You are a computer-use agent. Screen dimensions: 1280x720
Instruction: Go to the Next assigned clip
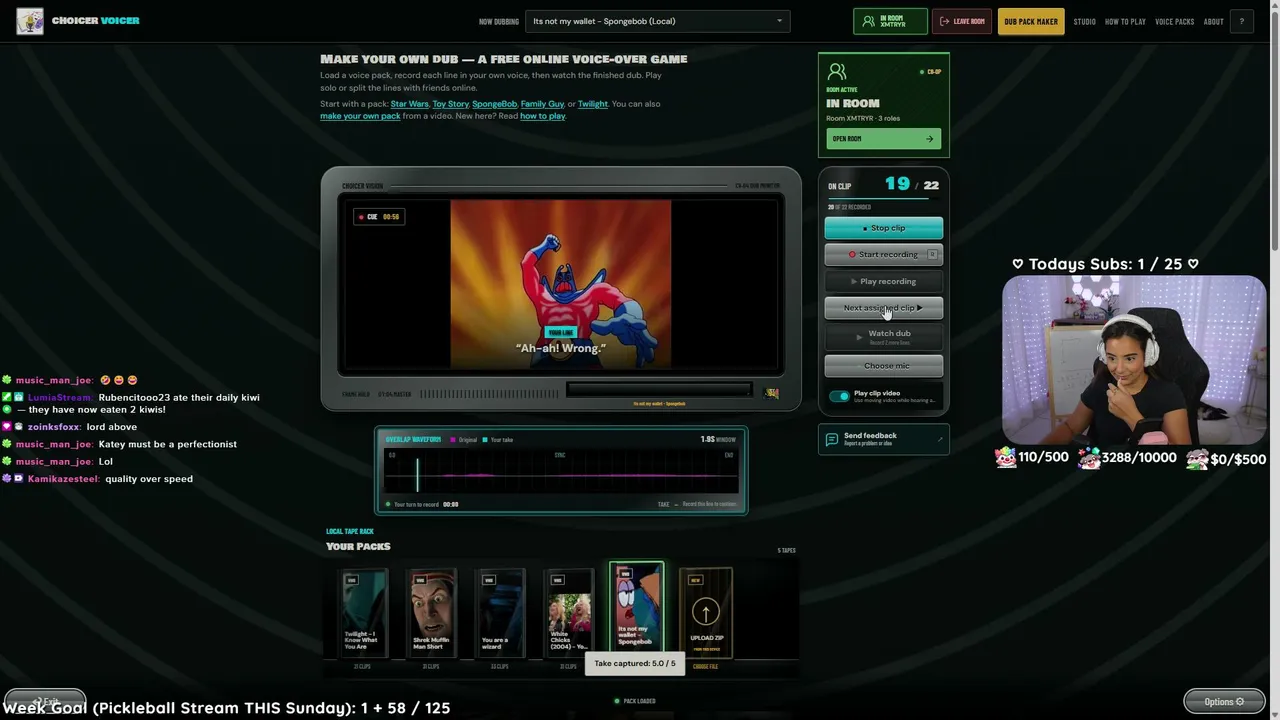coord(884,308)
